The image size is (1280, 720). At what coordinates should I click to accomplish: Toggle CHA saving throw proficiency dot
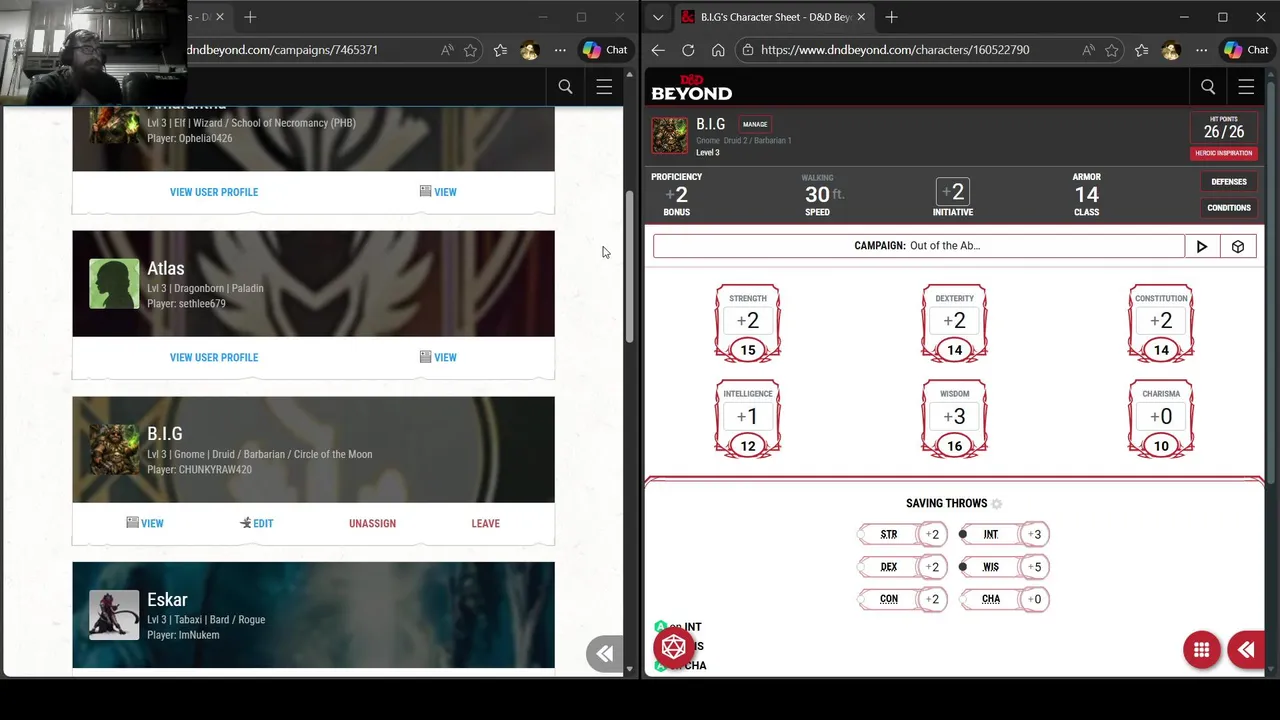[x=965, y=599]
